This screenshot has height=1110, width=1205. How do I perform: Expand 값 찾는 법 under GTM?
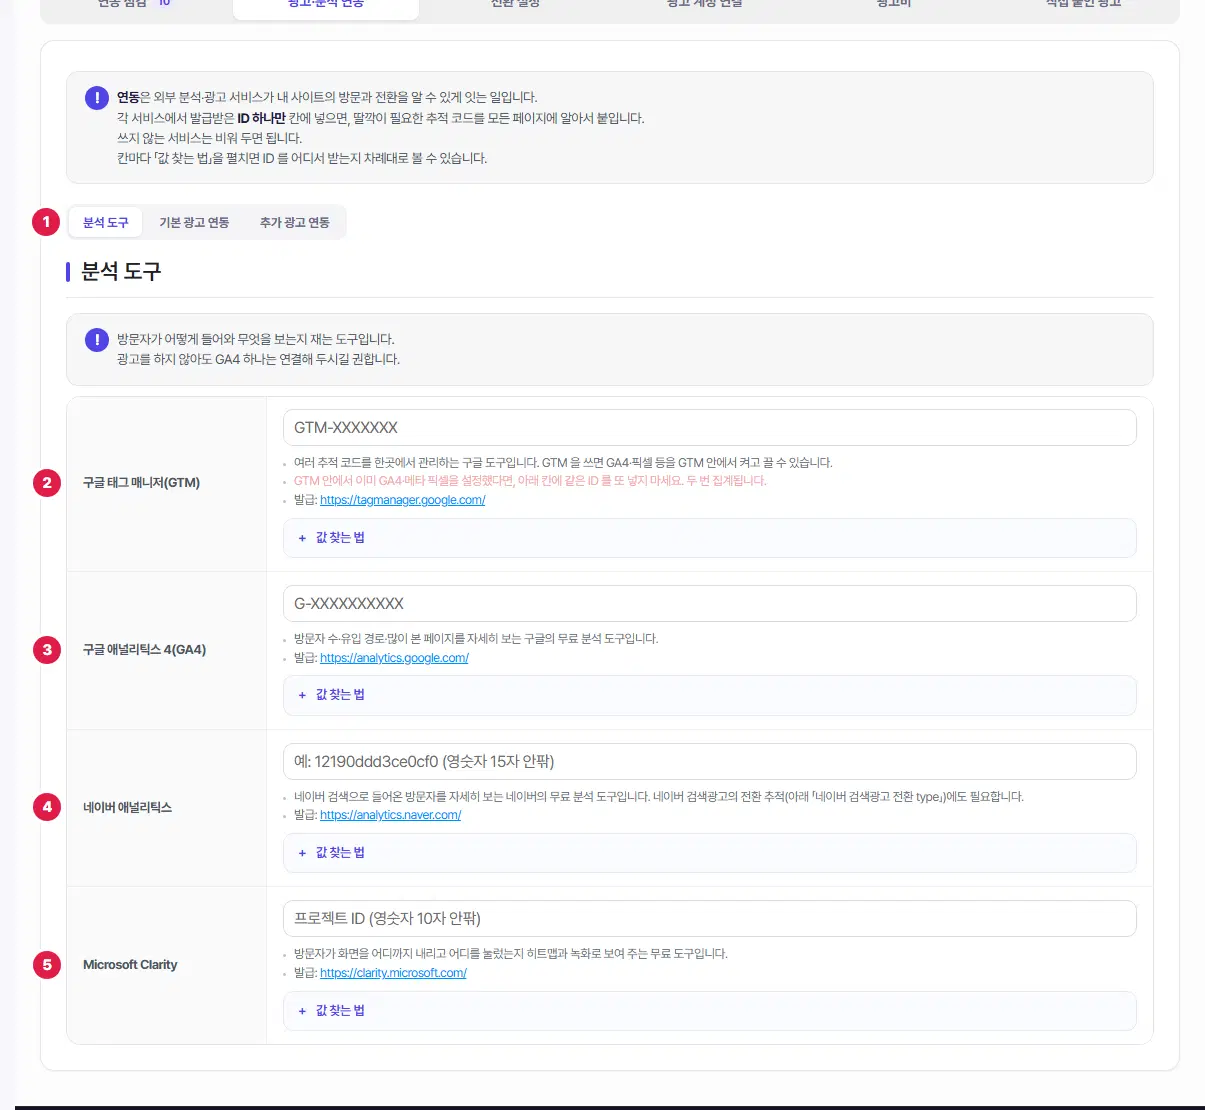pyautogui.click(x=710, y=538)
